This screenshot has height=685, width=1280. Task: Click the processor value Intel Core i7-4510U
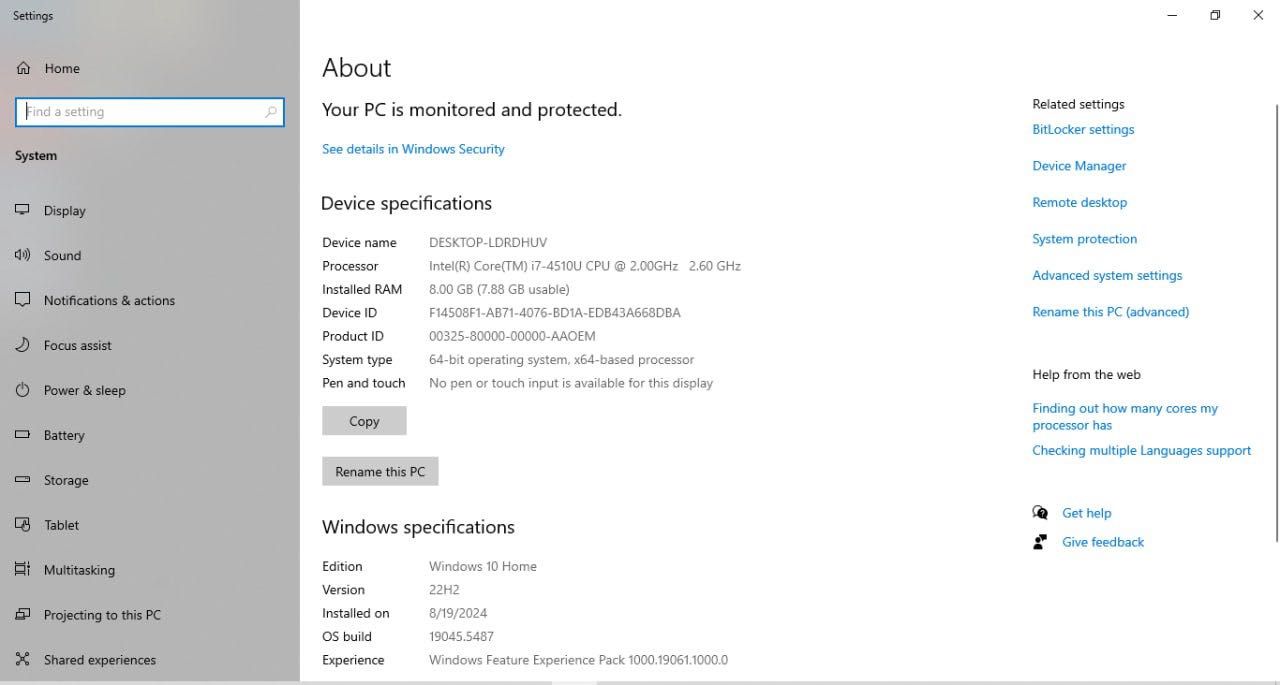point(585,266)
